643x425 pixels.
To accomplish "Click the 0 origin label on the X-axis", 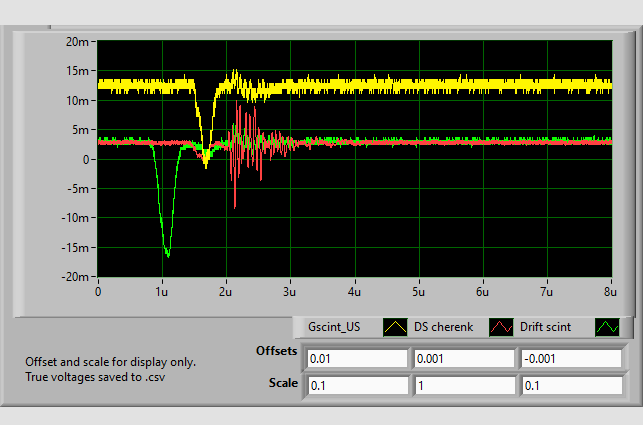I will (98, 292).
